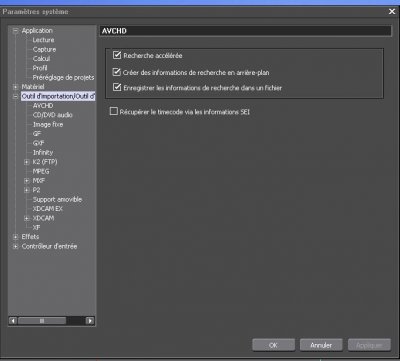The width and height of the screenshot is (400, 361).
Task: Expand the Effets tree node
Action: click(x=15, y=237)
